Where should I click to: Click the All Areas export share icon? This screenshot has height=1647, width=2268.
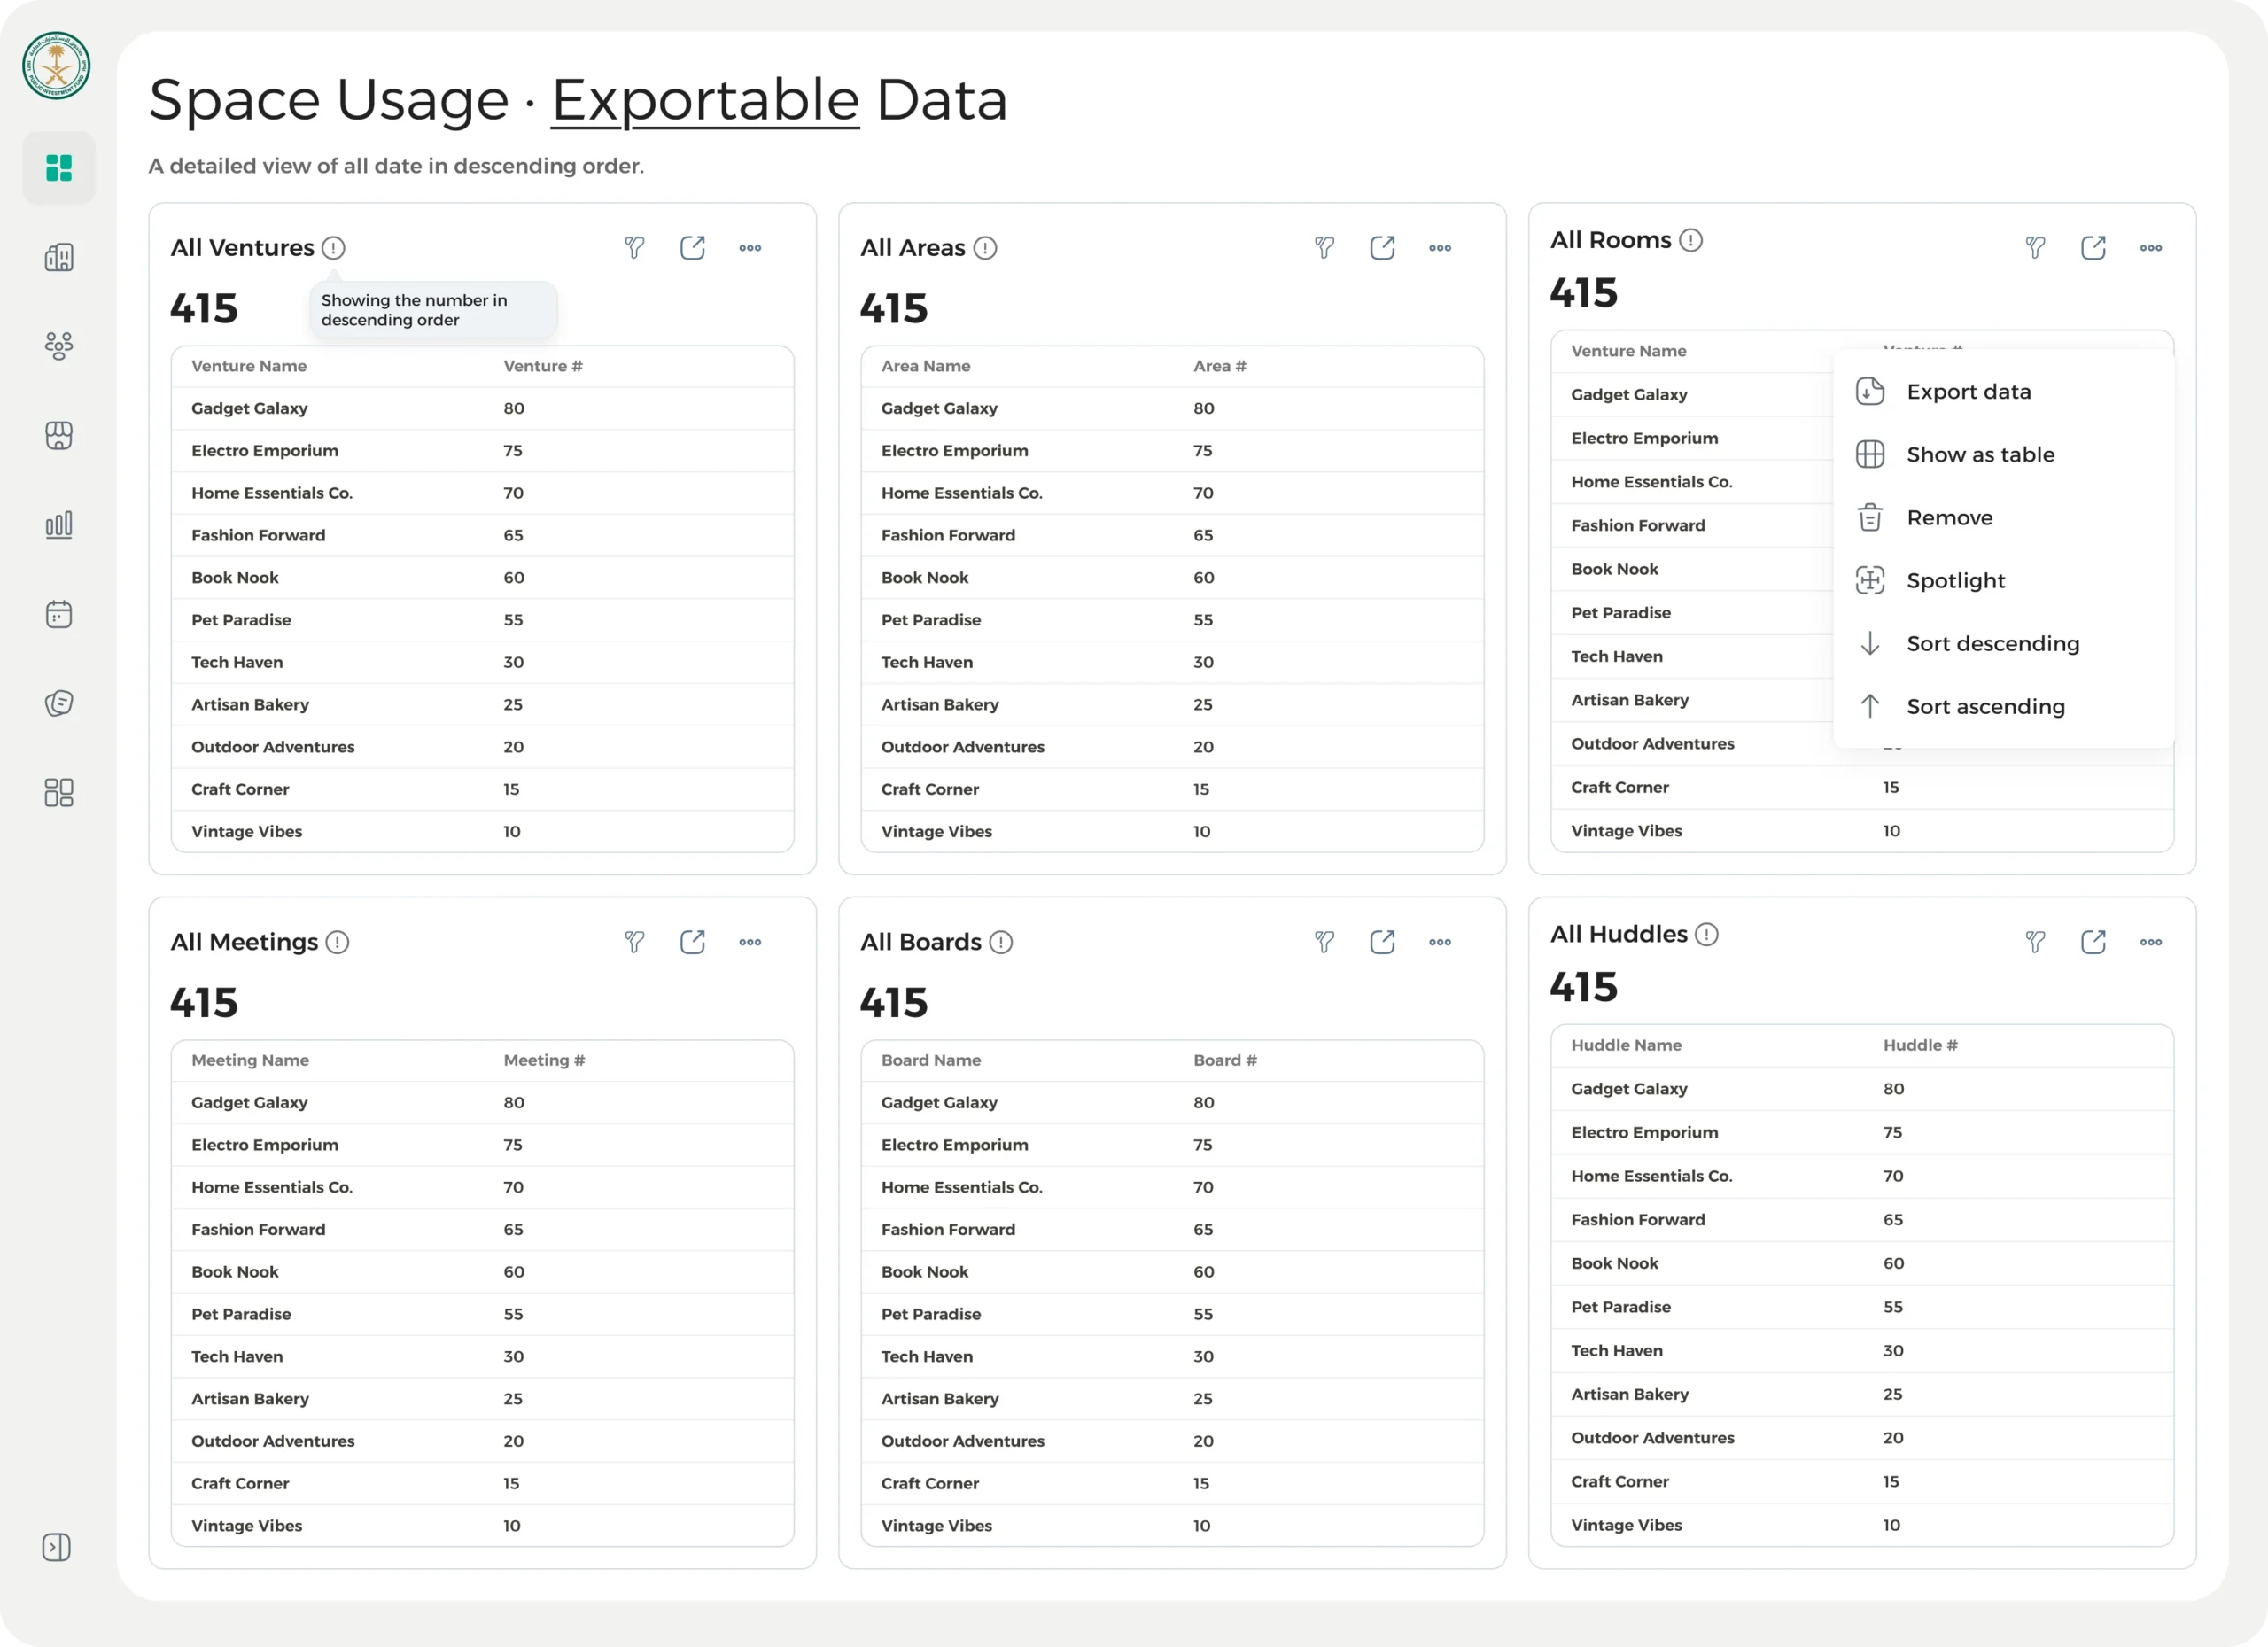tap(1382, 248)
